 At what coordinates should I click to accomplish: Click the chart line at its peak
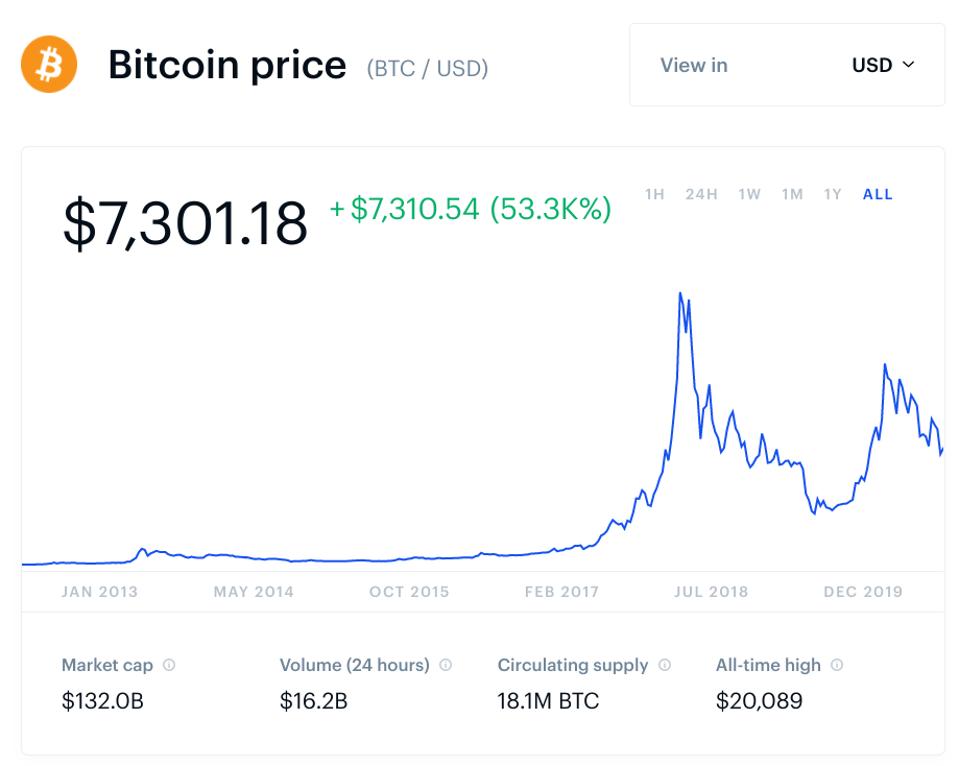click(x=682, y=293)
